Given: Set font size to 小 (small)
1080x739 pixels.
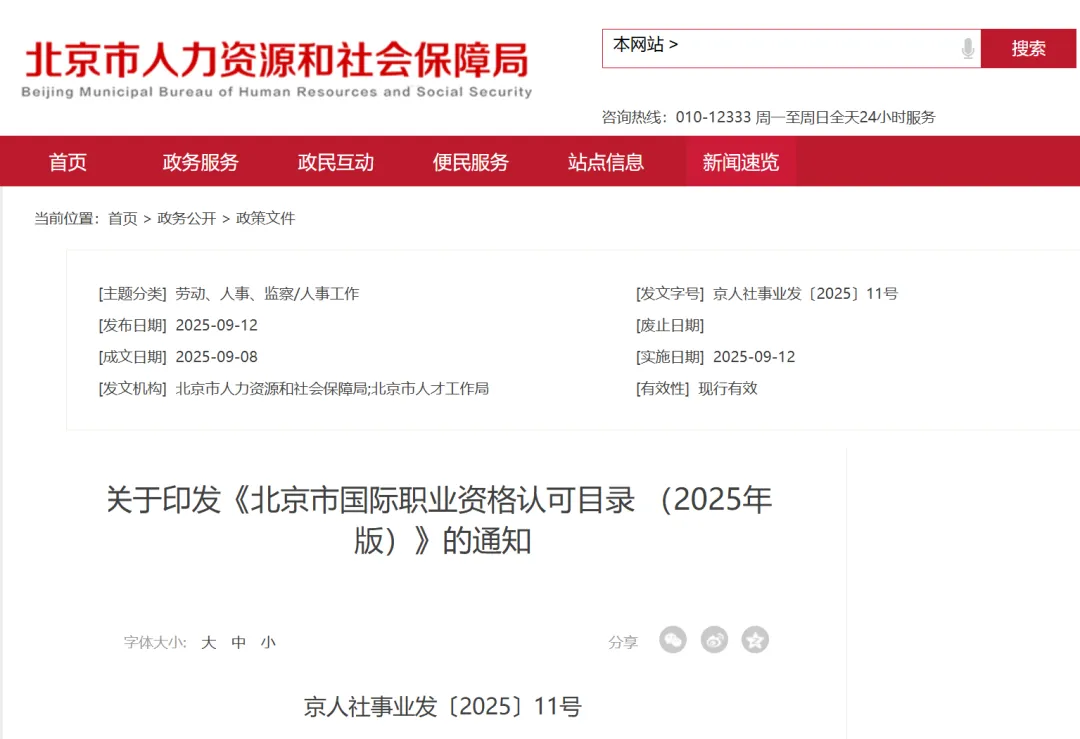Looking at the screenshot, I should point(268,642).
